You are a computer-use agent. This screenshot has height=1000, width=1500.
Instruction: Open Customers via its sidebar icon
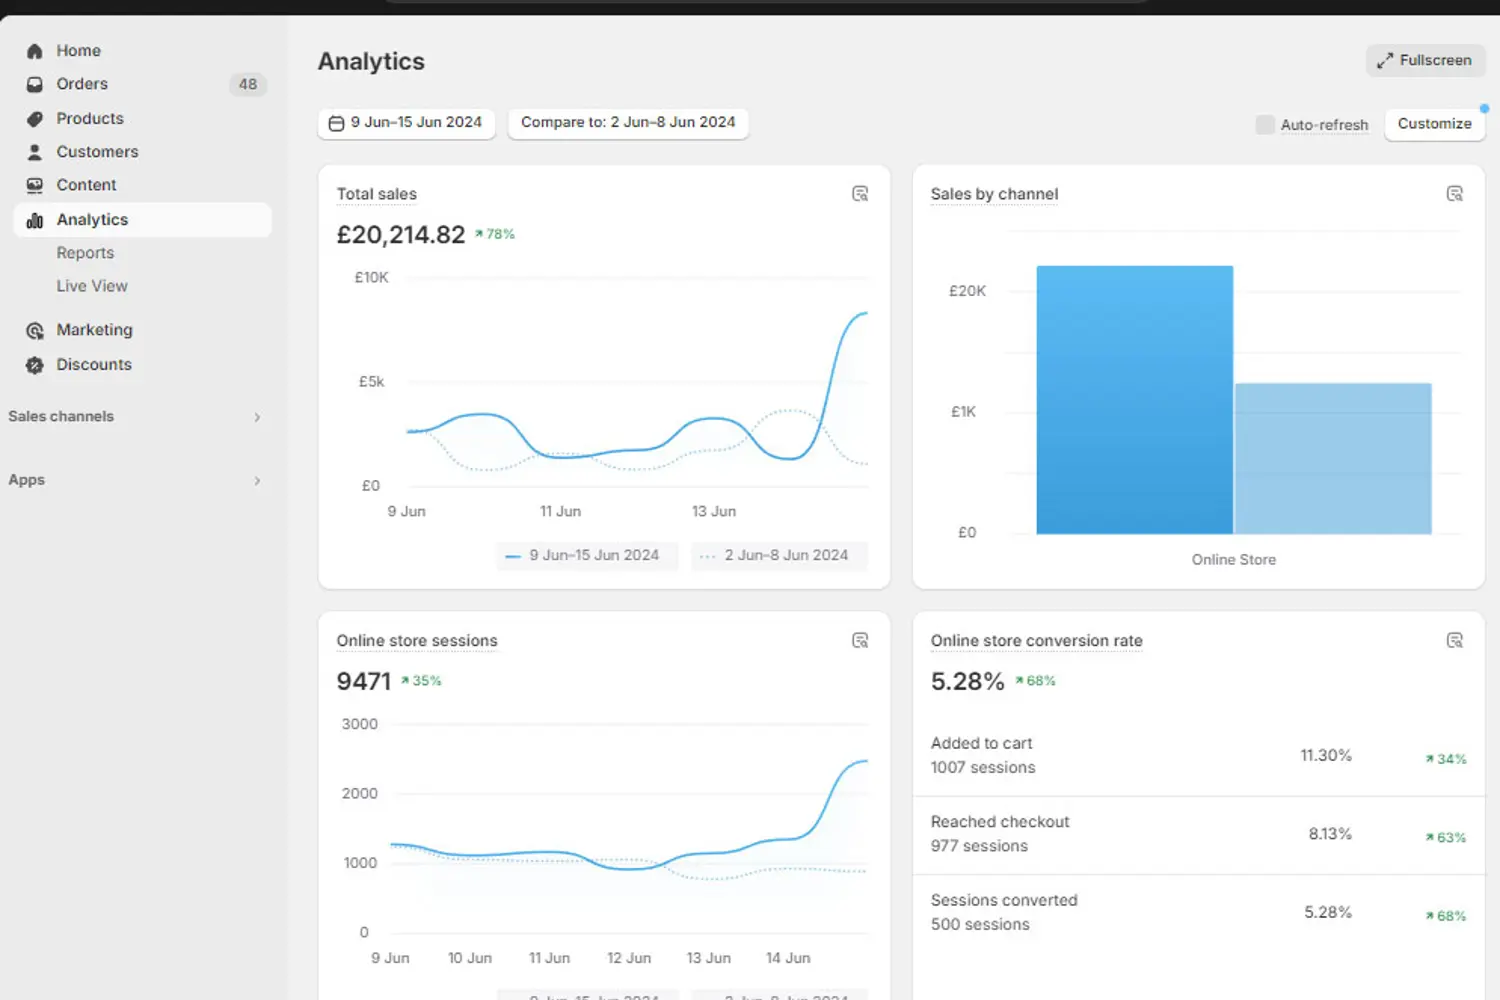click(35, 151)
